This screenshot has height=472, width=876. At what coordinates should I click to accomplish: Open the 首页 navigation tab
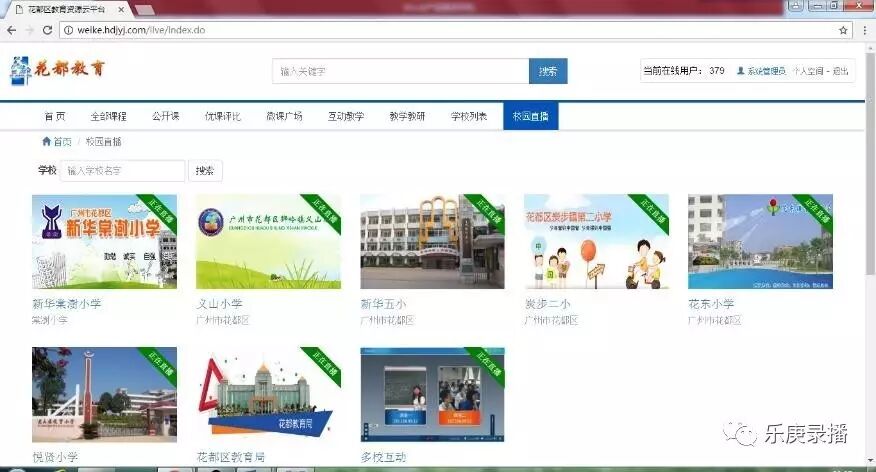click(x=55, y=116)
